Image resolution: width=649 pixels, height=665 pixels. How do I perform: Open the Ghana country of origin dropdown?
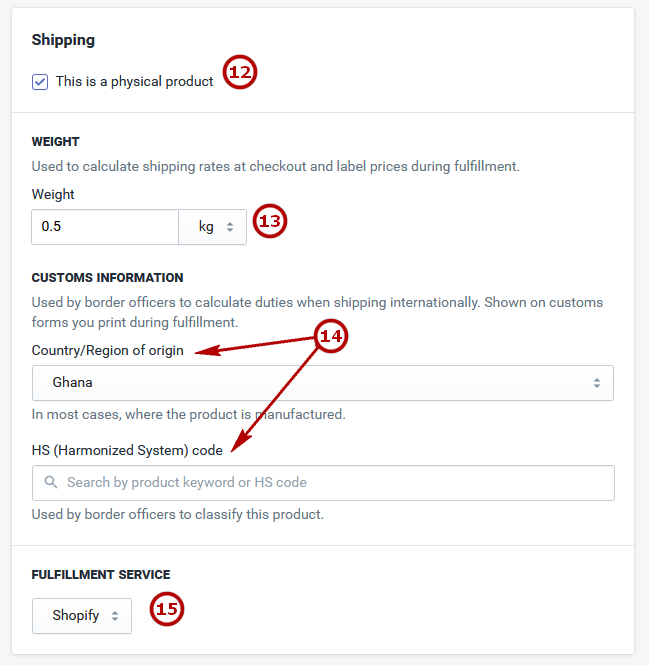coord(323,383)
